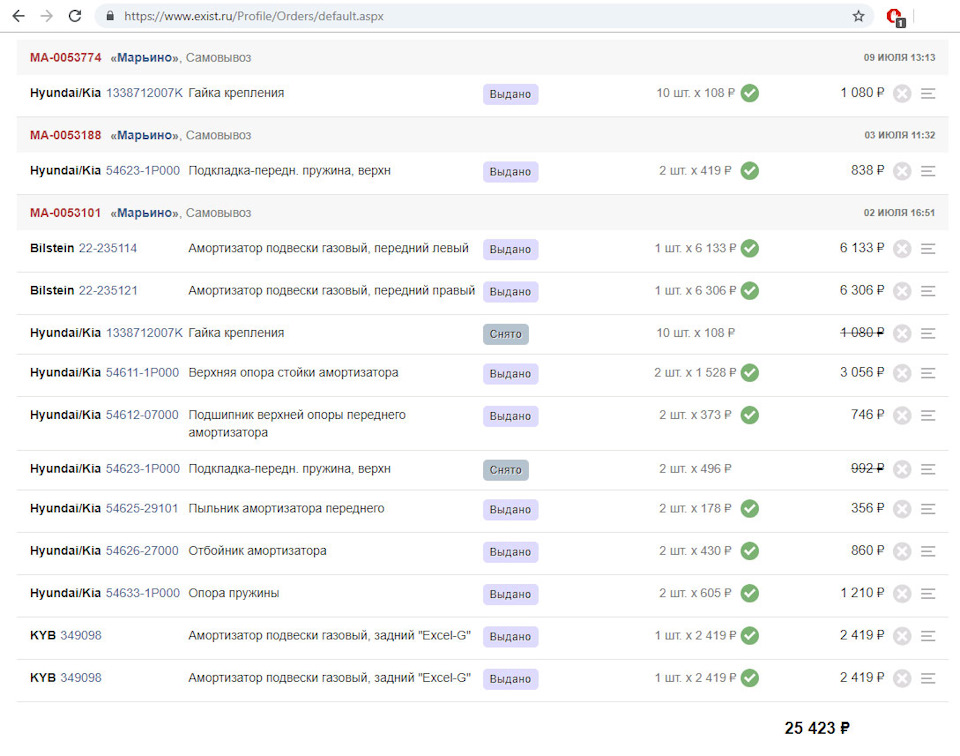Open order number MA-0053101
This screenshot has height=756, width=960.
click(65, 213)
